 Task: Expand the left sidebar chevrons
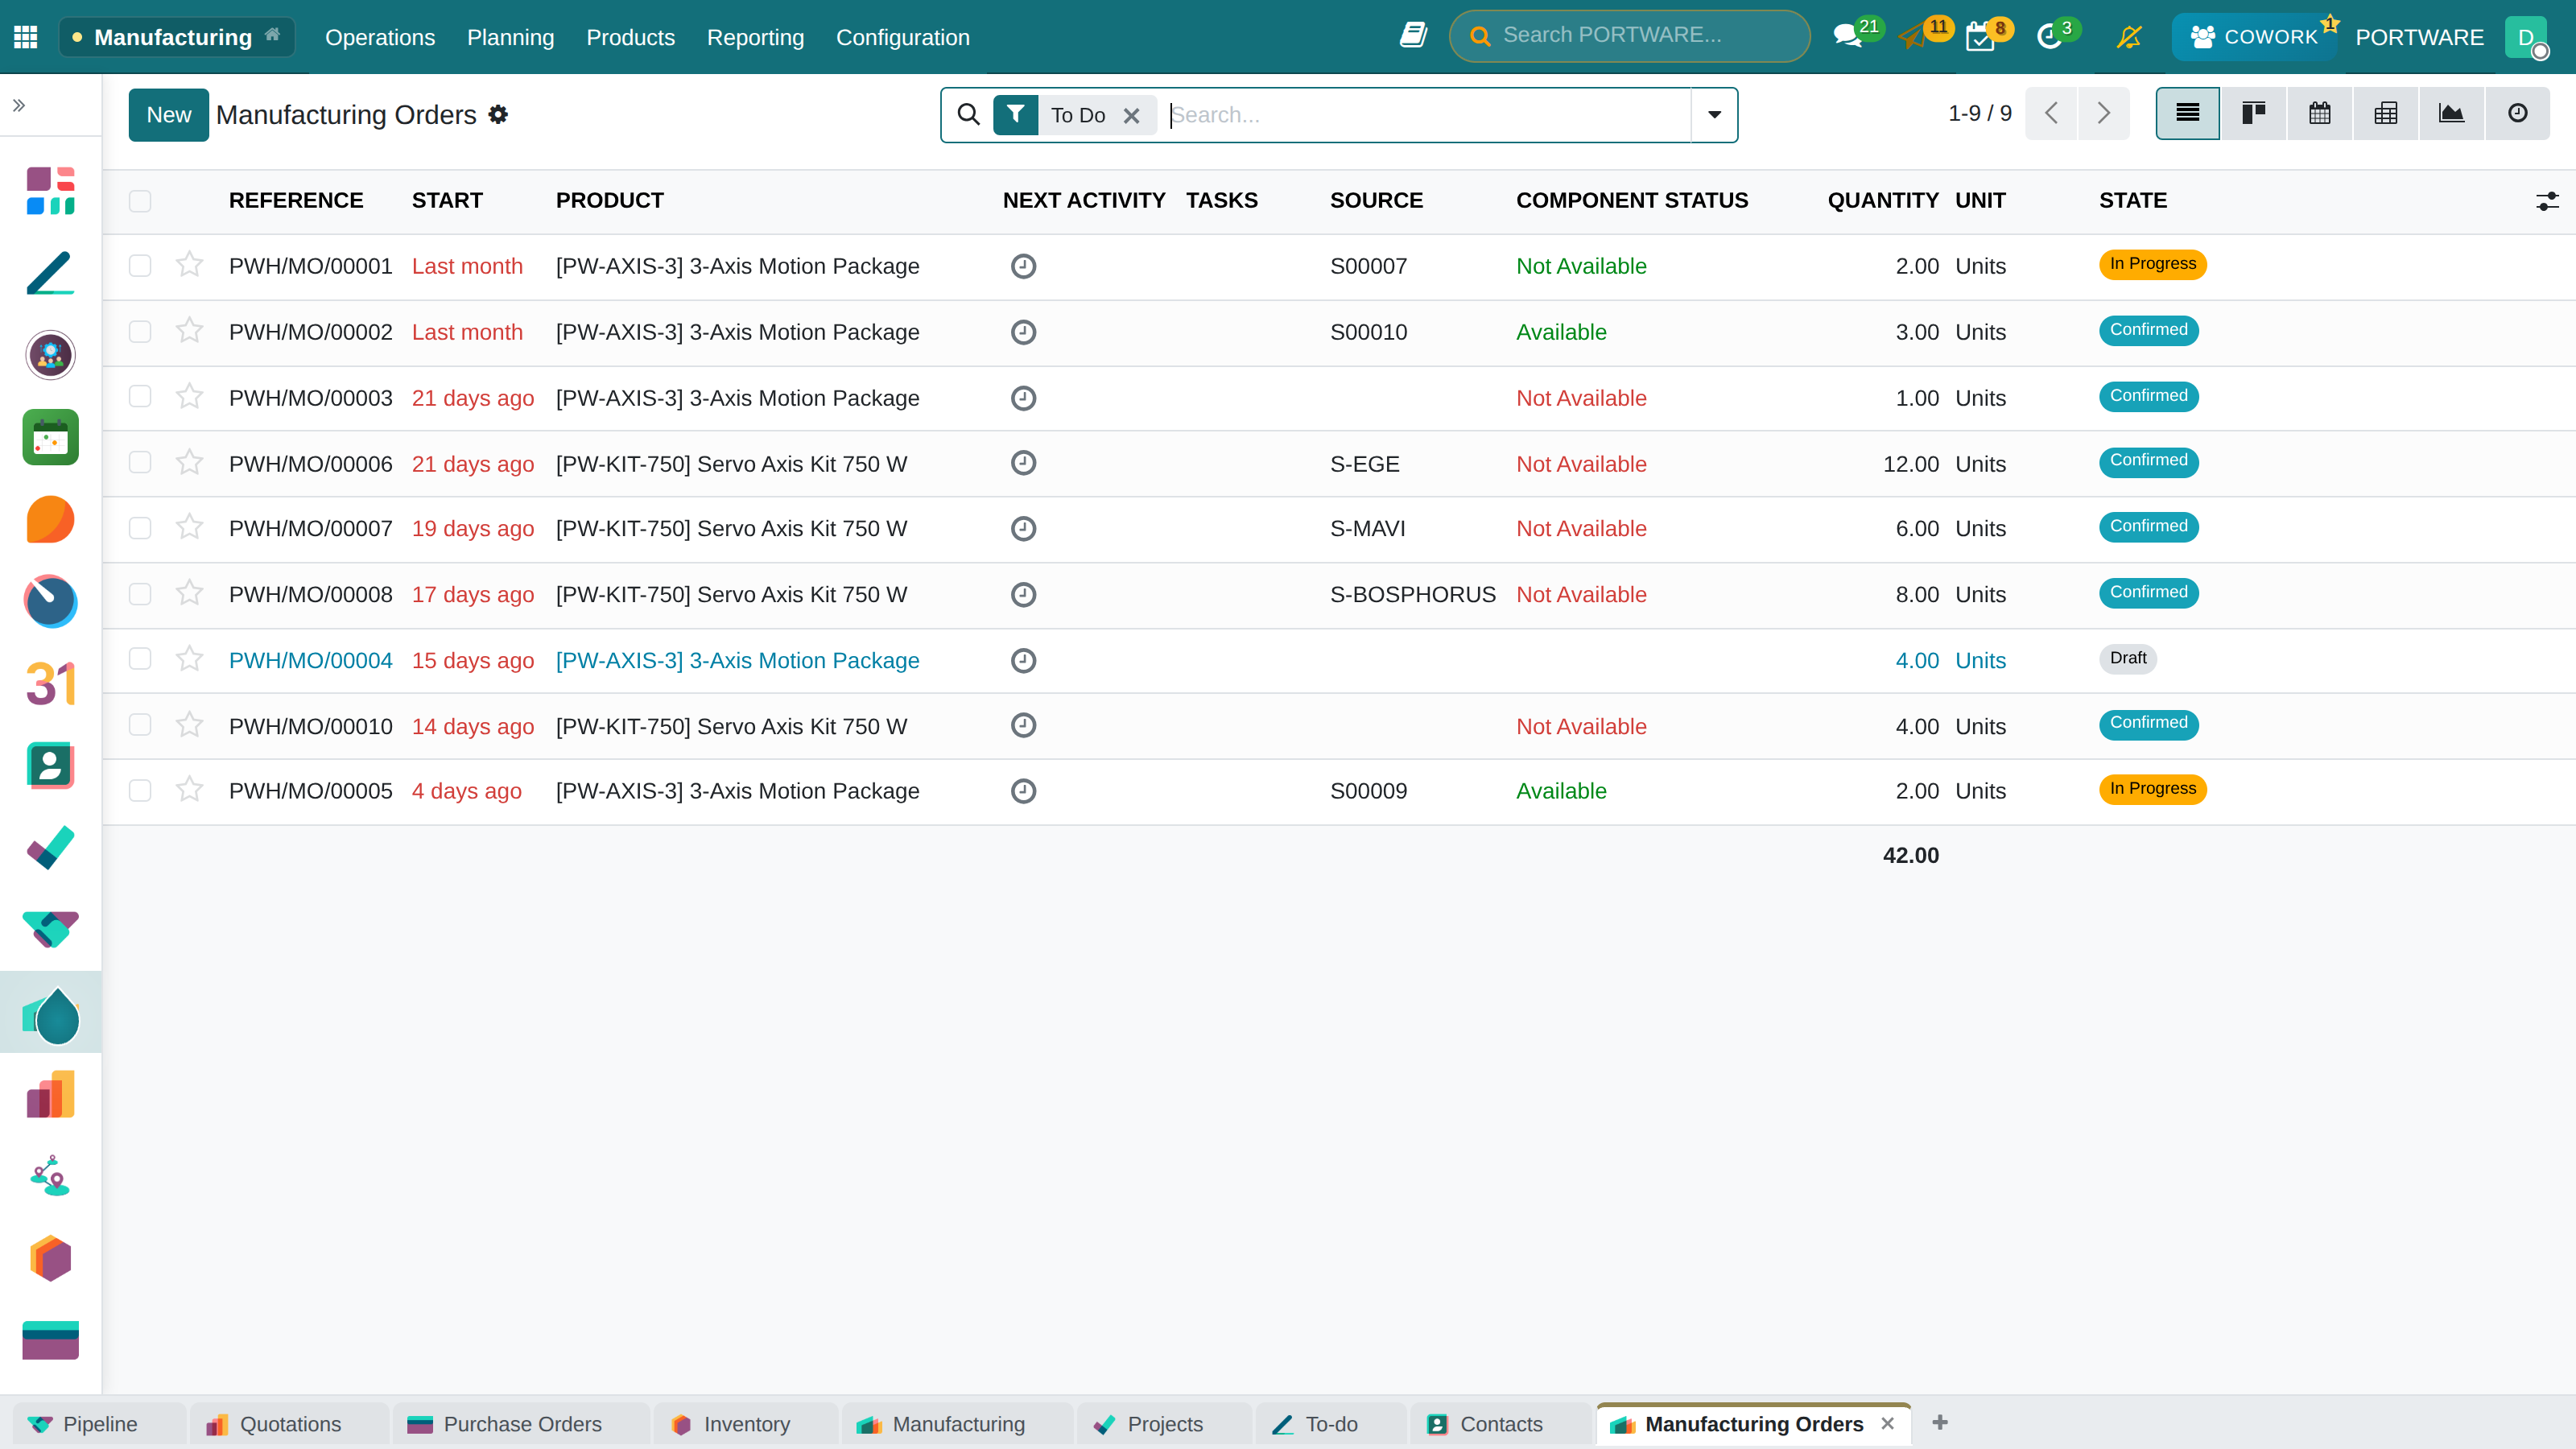tap(19, 105)
